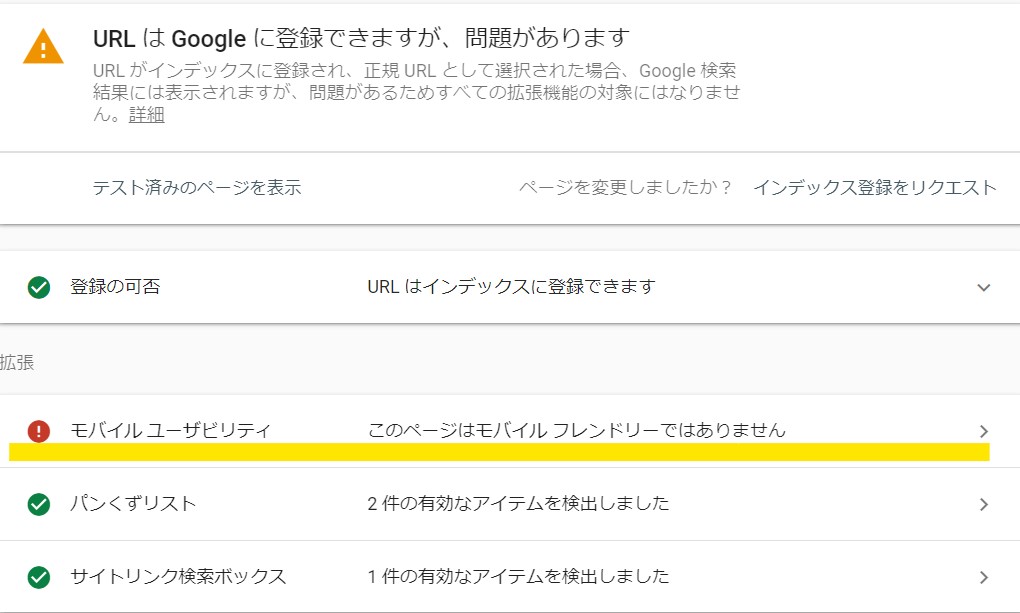This screenshot has width=1020, height=613.
Task: Open モバイル ユーザビリティ details via right arrow
Action: click(x=984, y=431)
